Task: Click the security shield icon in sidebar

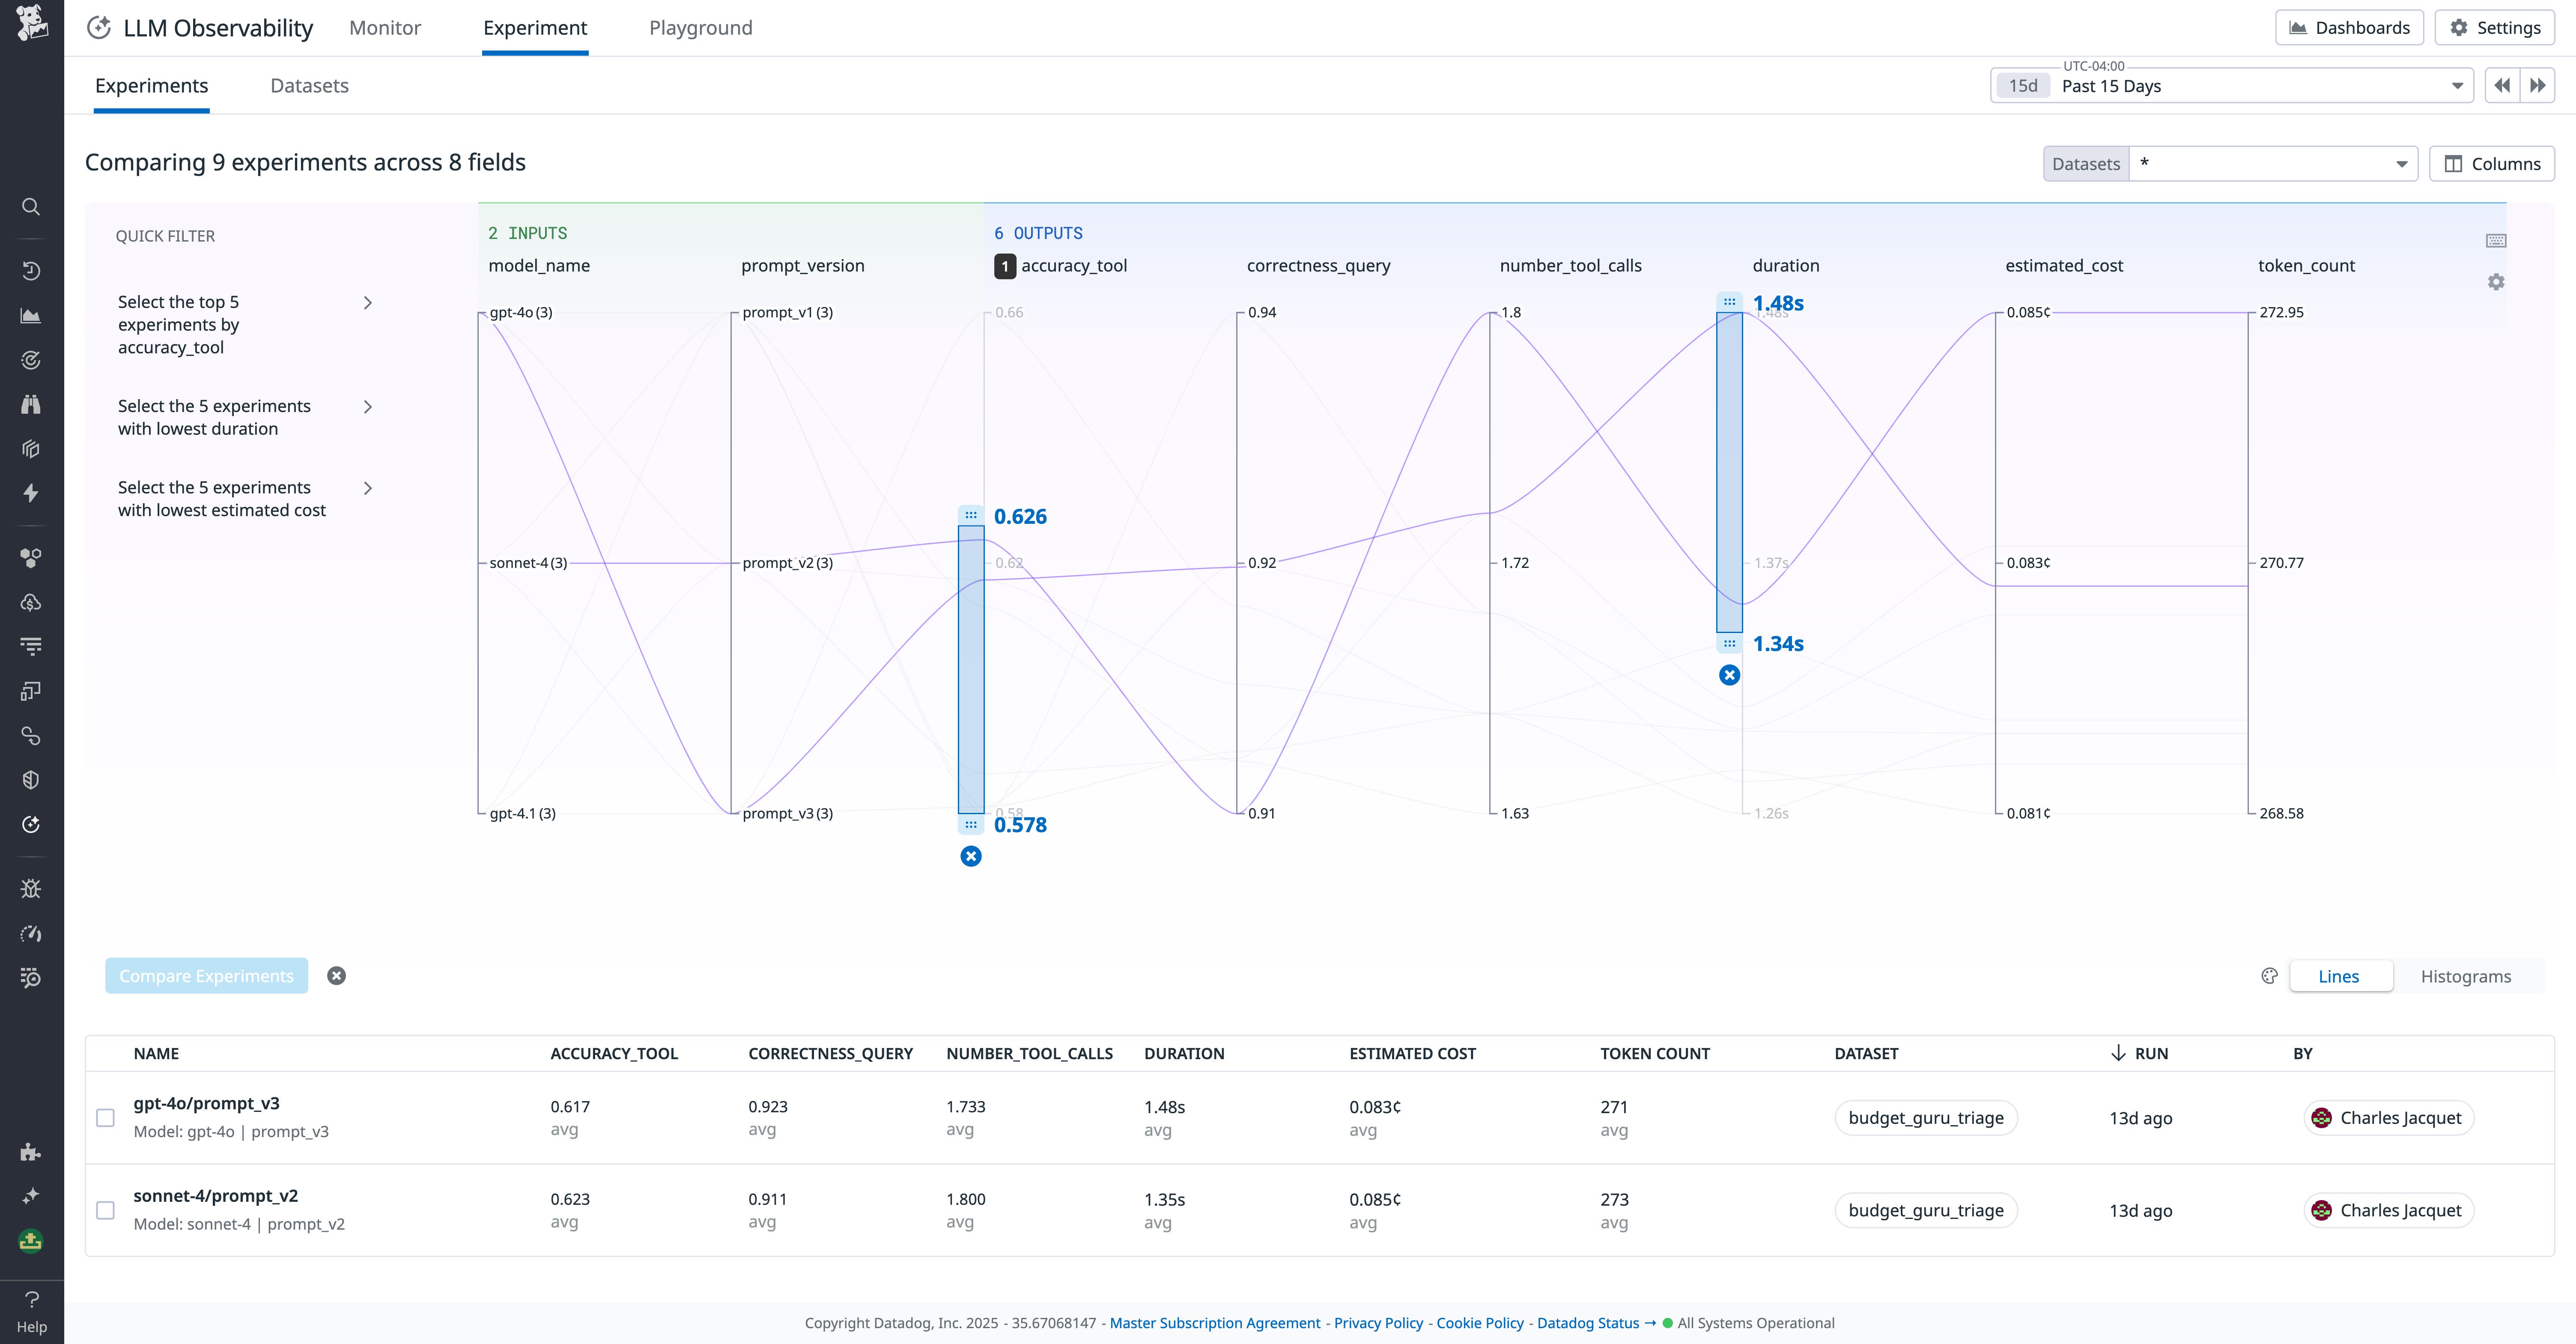Action: click(x=31, y=779)
